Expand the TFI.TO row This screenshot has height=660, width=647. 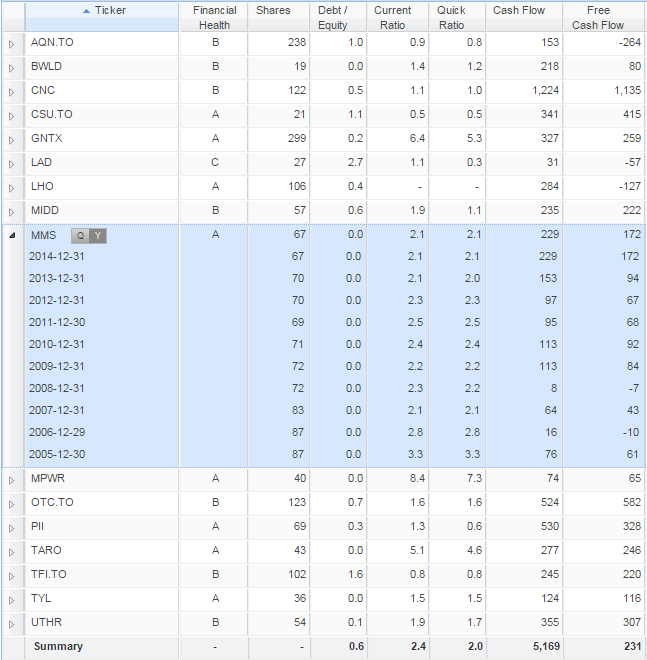pos(12,576)
